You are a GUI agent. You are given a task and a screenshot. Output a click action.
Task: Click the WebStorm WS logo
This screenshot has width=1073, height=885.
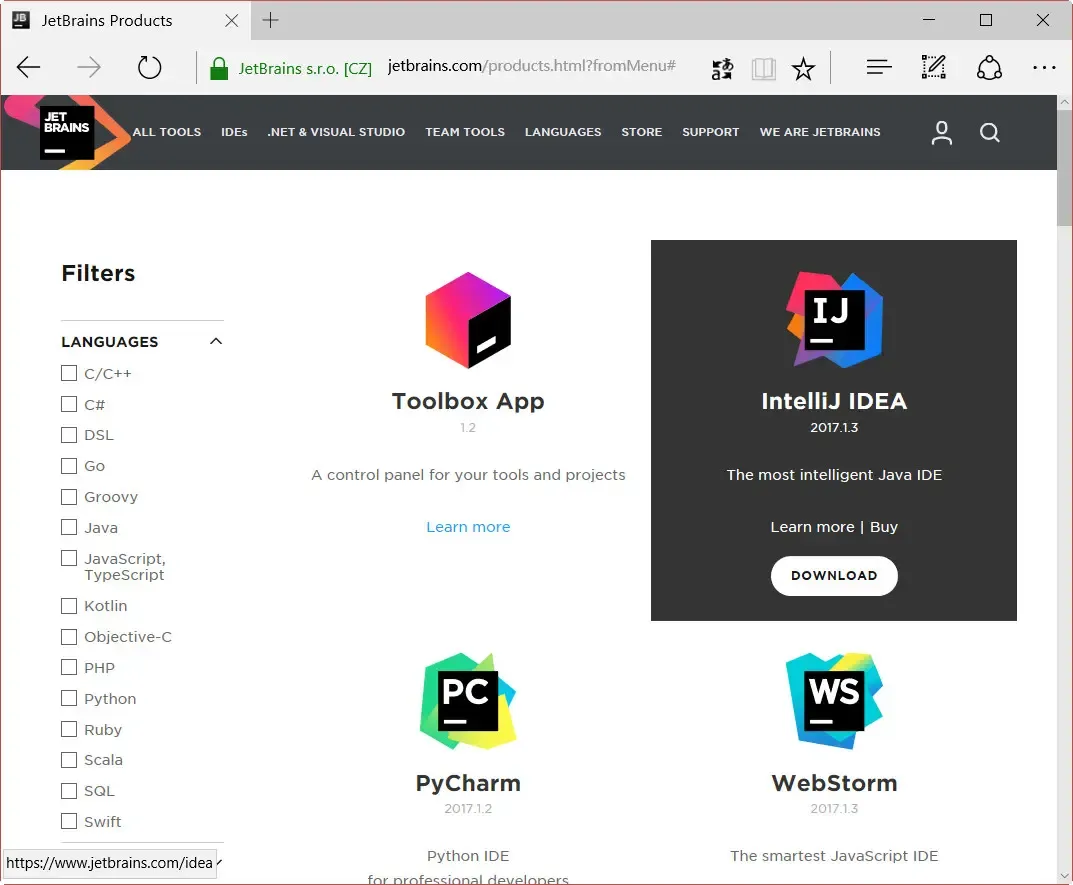834,701
